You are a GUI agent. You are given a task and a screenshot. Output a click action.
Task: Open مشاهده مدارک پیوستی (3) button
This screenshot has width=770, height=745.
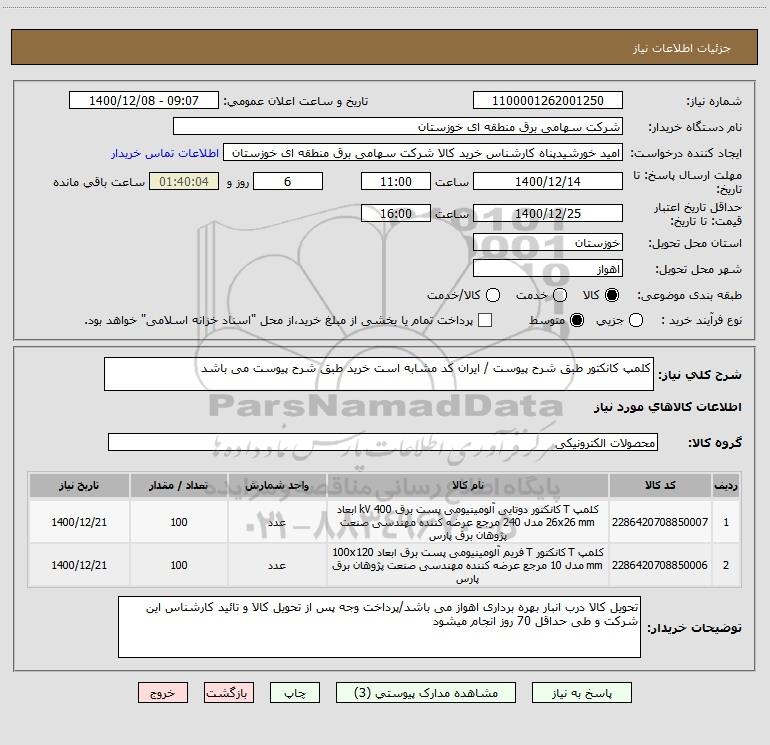point(426,693)
